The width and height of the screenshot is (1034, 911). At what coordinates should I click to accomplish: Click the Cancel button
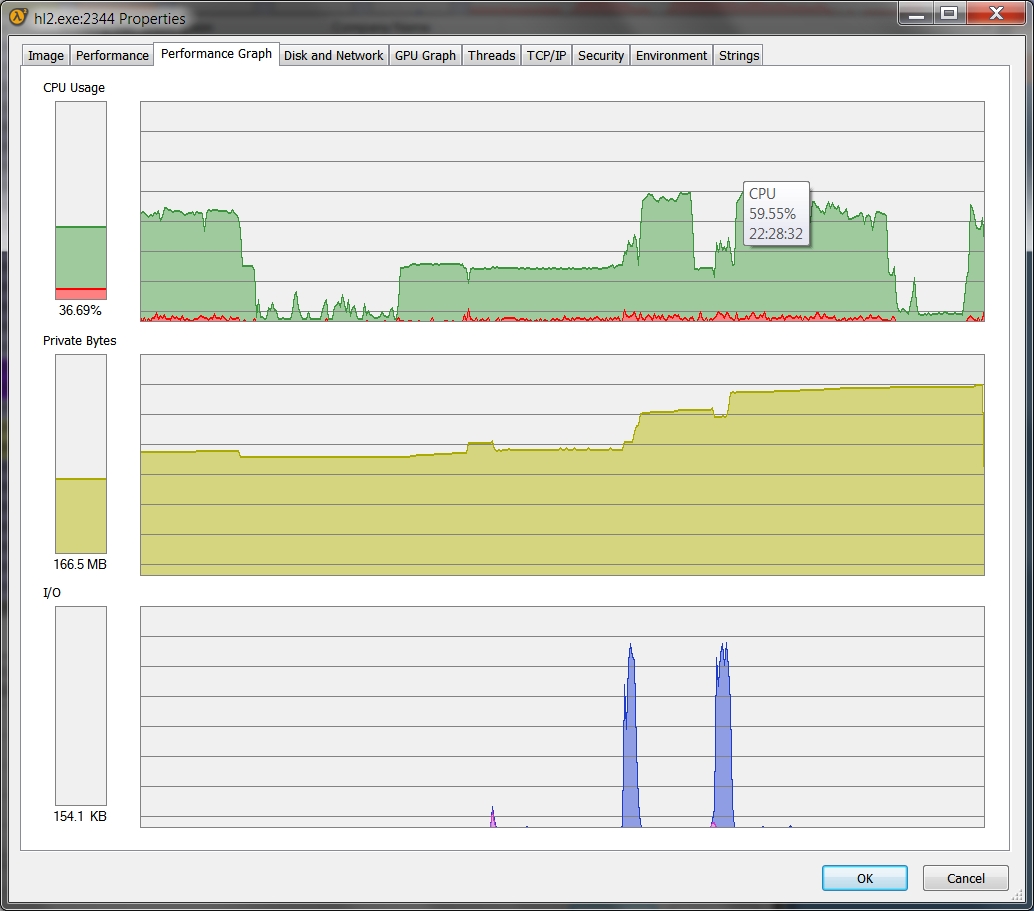(965, 878)
